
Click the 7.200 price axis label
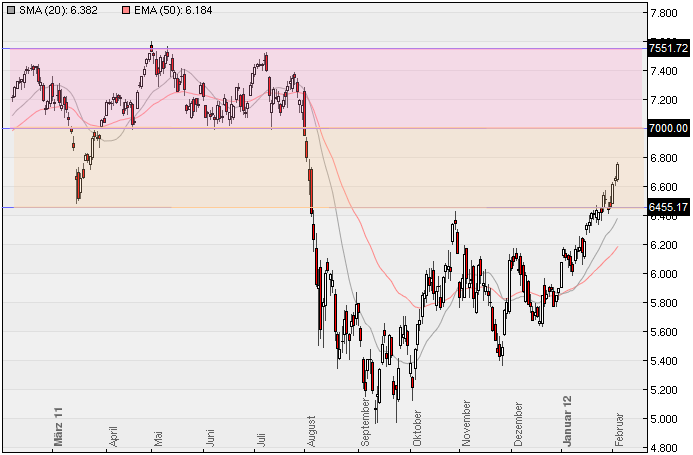tap(664, 100)
